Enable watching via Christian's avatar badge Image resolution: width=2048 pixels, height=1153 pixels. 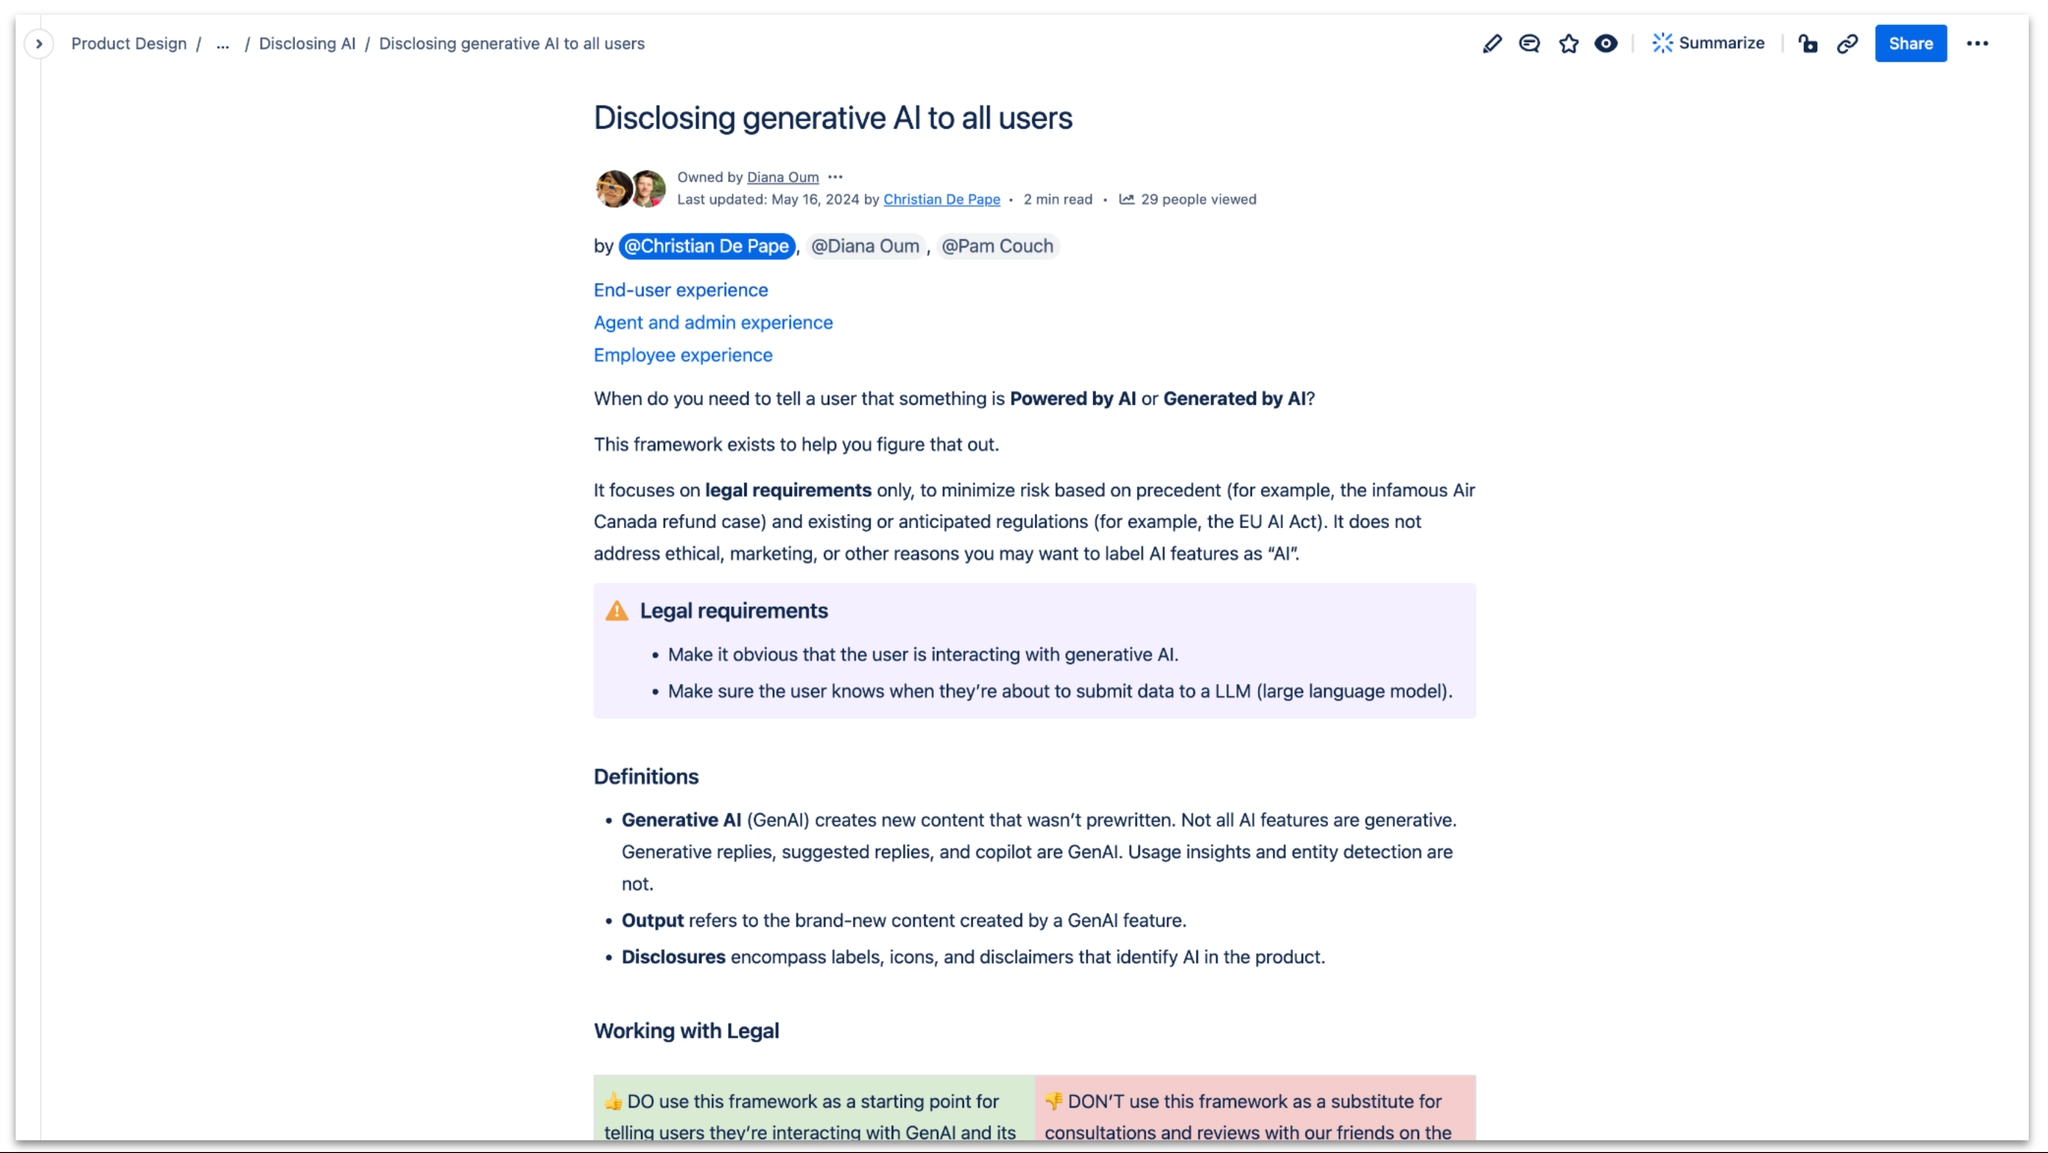(x=648, y=188)
